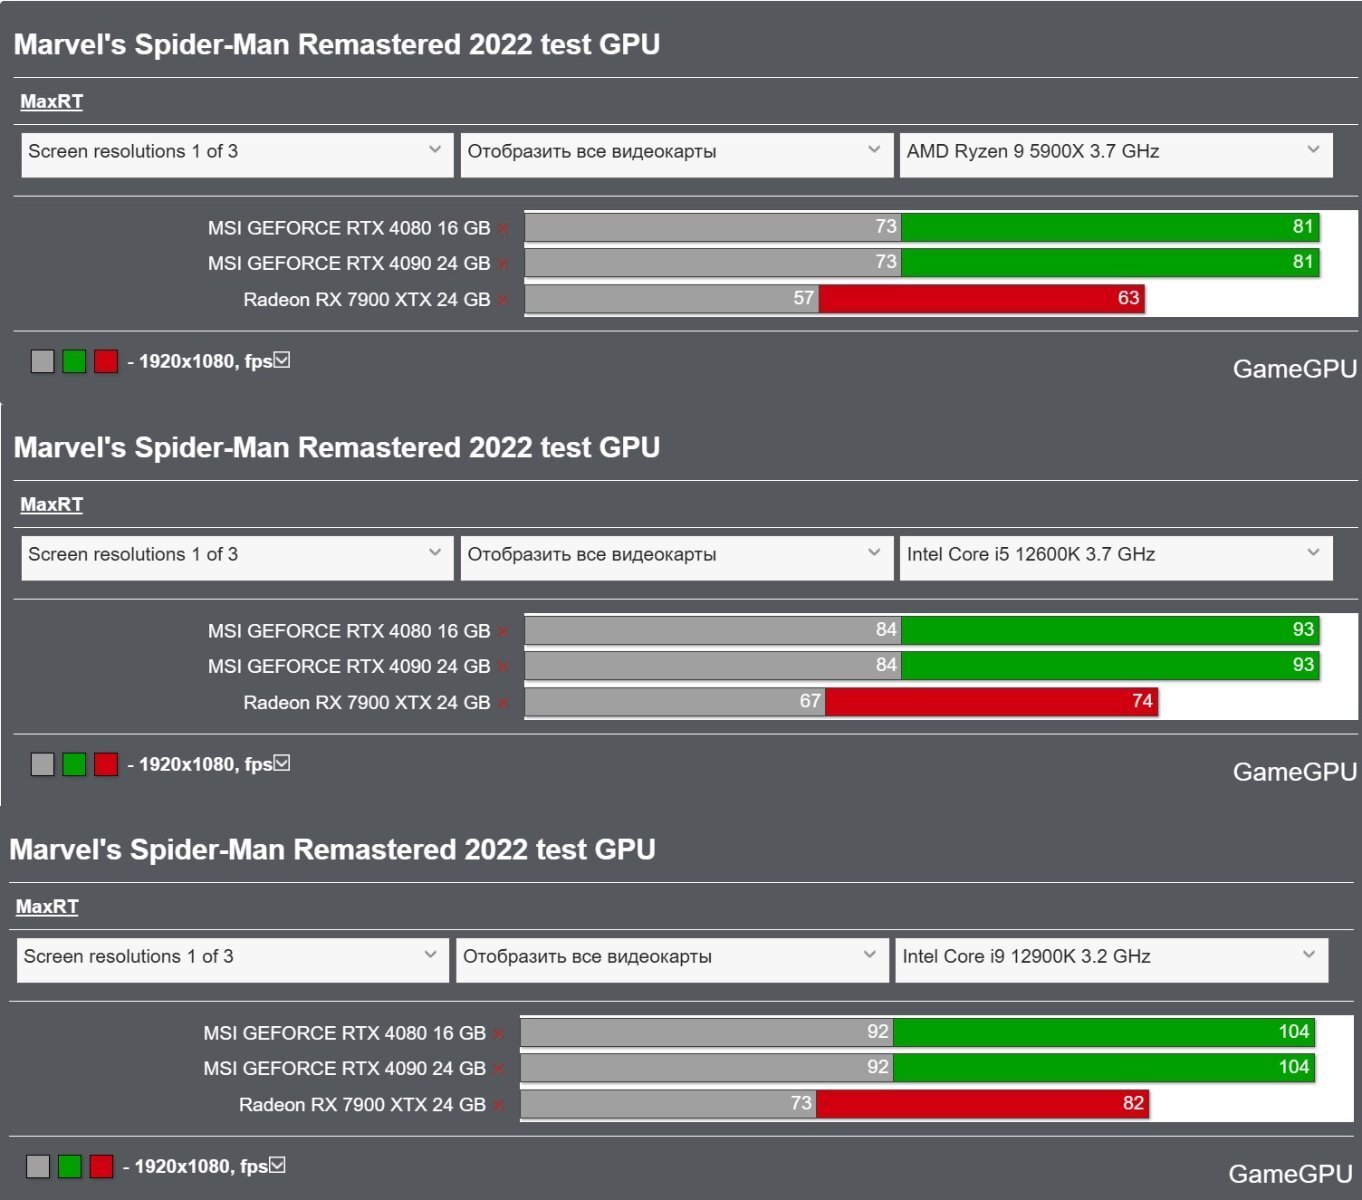Screen dimensions: 1362x1200
Task: Click RX 7900 XTX gray bar showing 73
Action: [x=669, y=1103]
